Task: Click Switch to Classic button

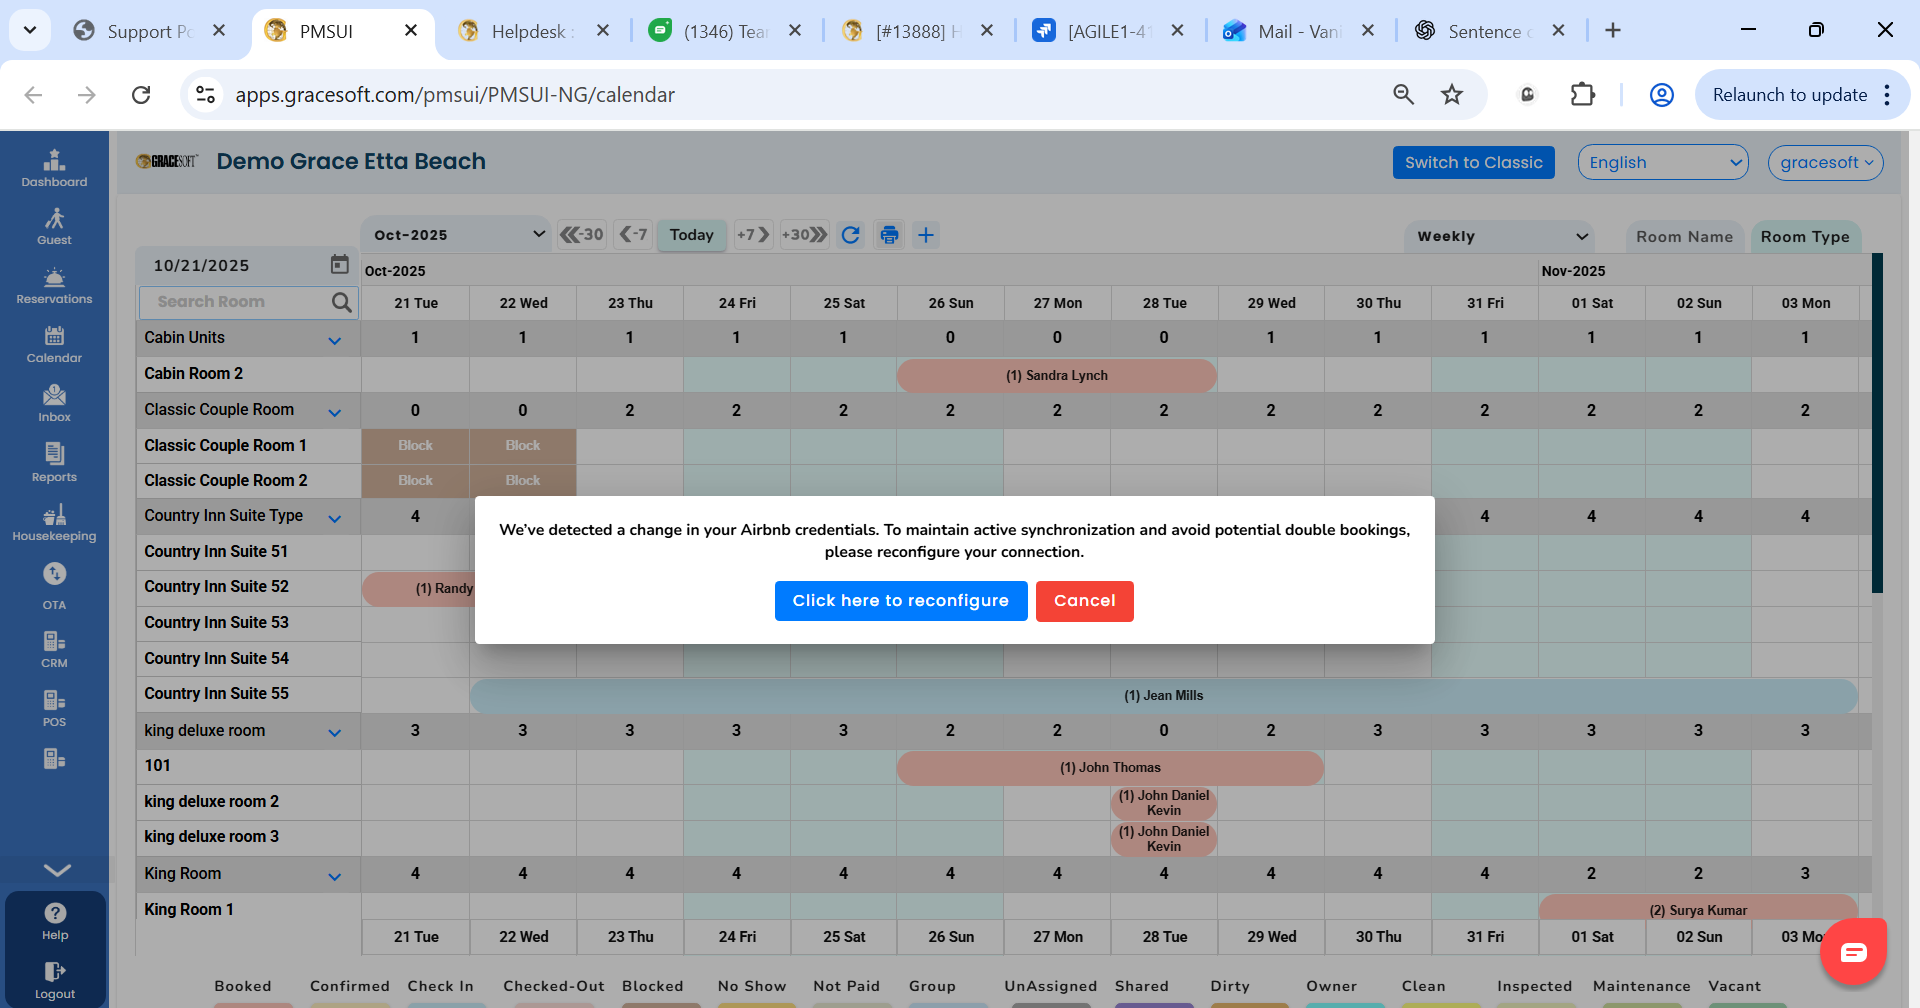Action: (x=1473, y=162)
